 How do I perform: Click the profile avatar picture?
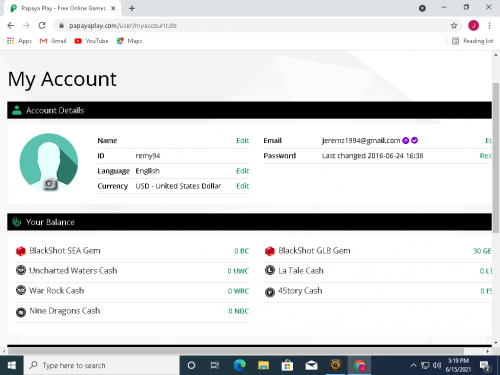(x=49, y=162)
